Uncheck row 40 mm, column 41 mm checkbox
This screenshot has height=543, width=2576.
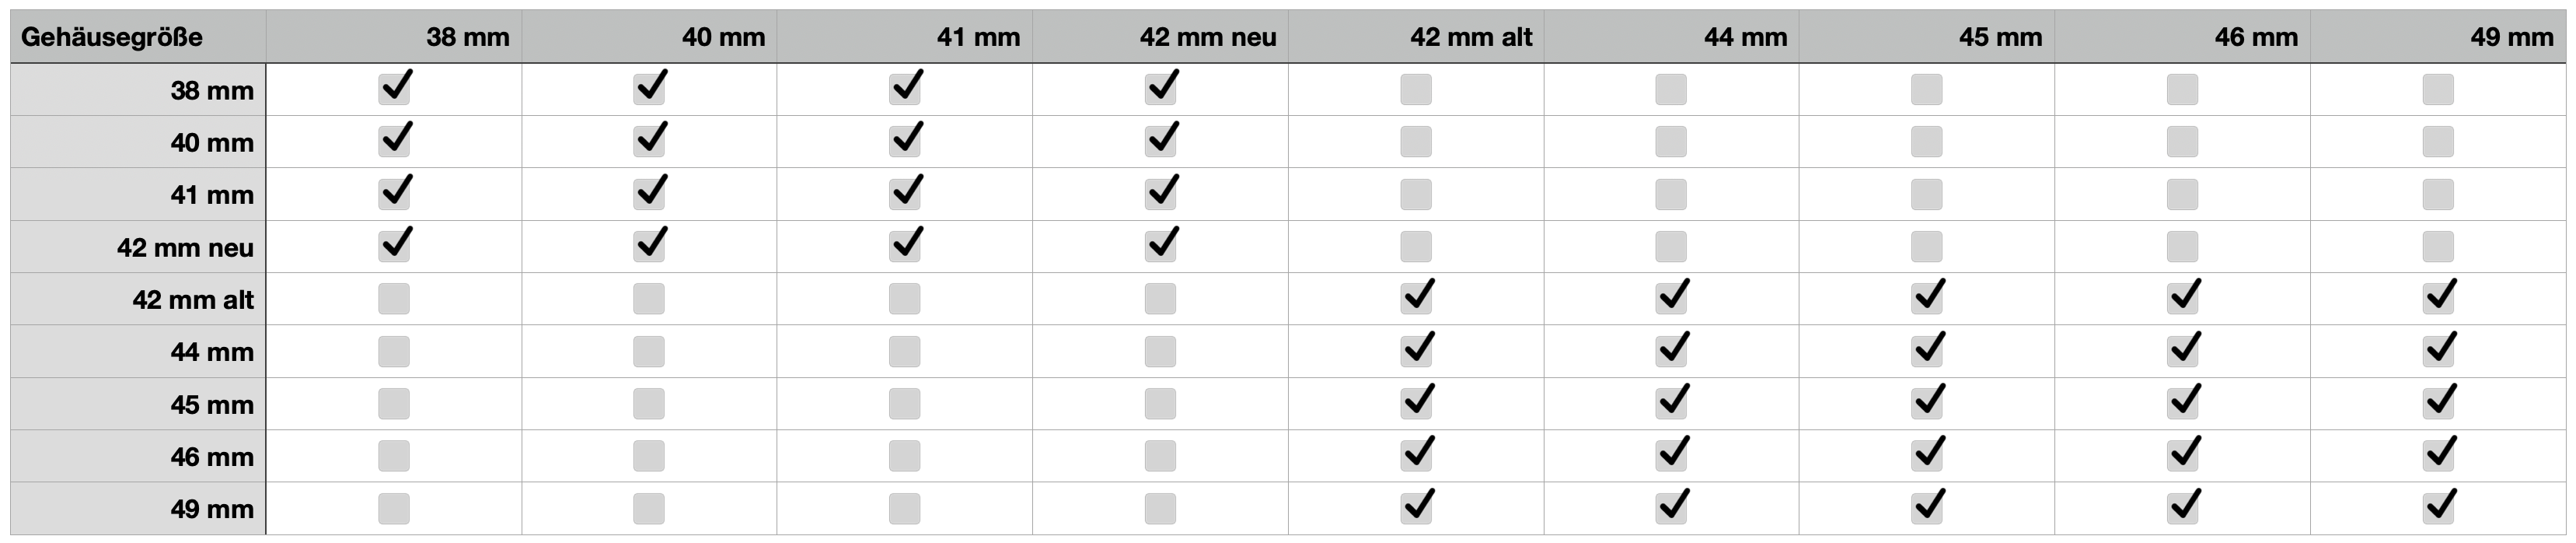coord(905,142)
